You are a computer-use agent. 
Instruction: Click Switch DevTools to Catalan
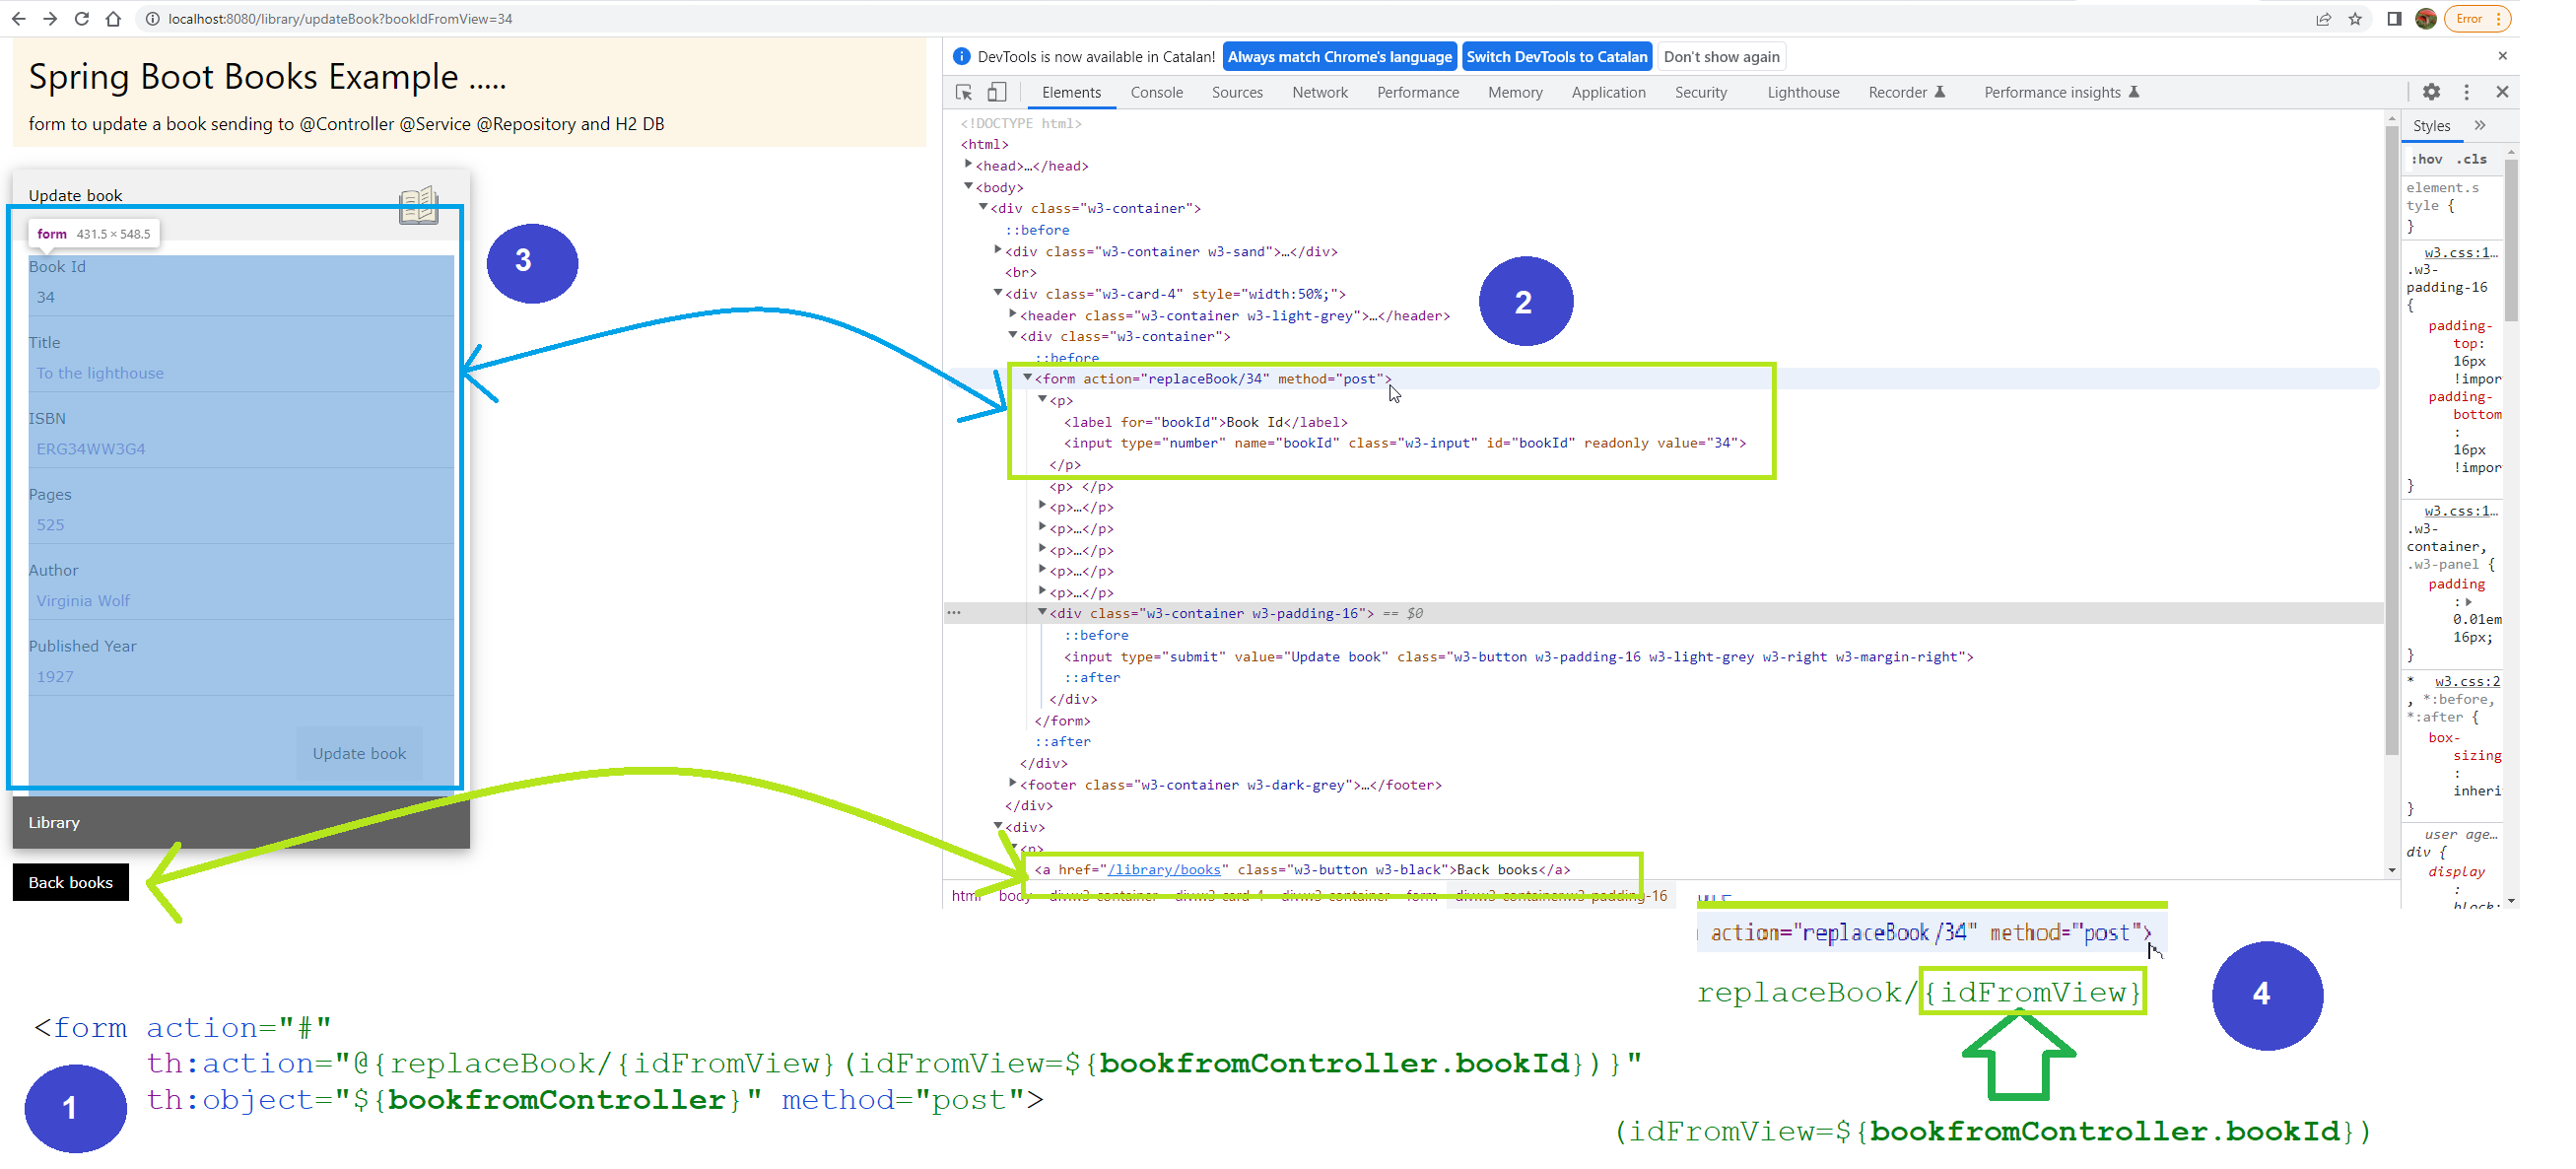pyautogui.click(x=1556, y=57)
